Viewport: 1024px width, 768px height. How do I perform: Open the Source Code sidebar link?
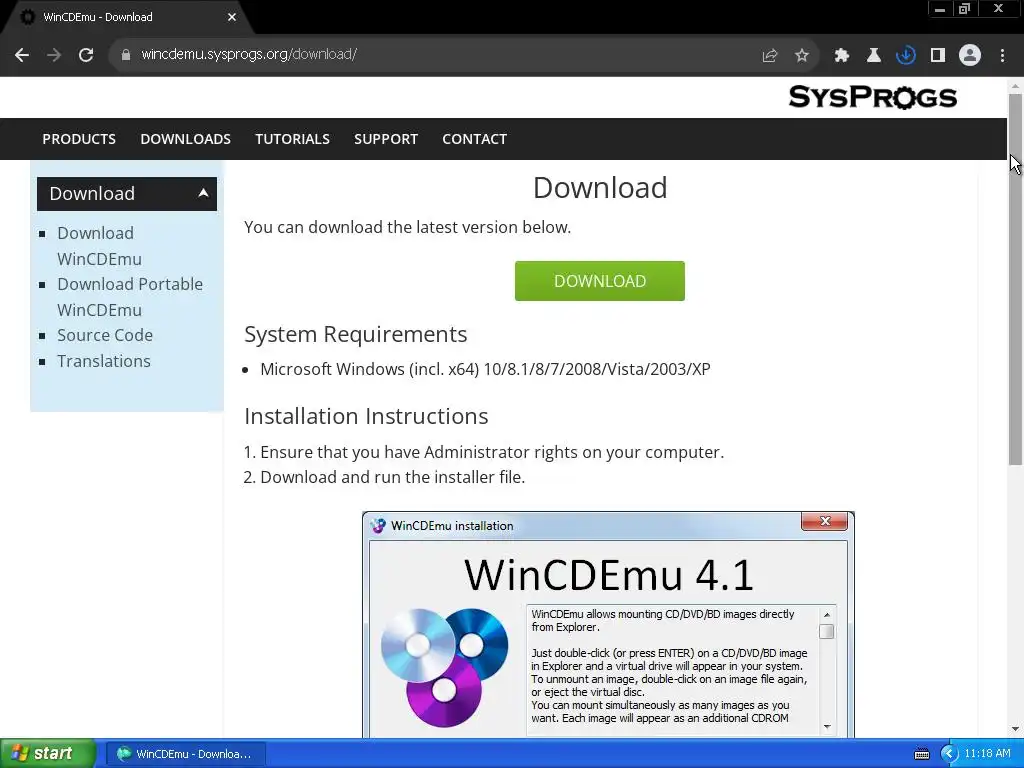pos(105,335)
